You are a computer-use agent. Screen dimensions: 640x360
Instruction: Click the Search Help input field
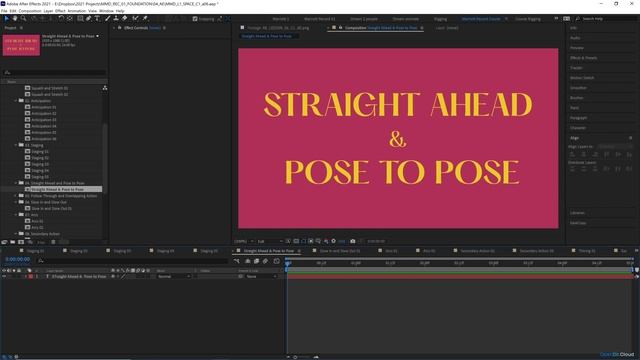[x=606, y=19]
